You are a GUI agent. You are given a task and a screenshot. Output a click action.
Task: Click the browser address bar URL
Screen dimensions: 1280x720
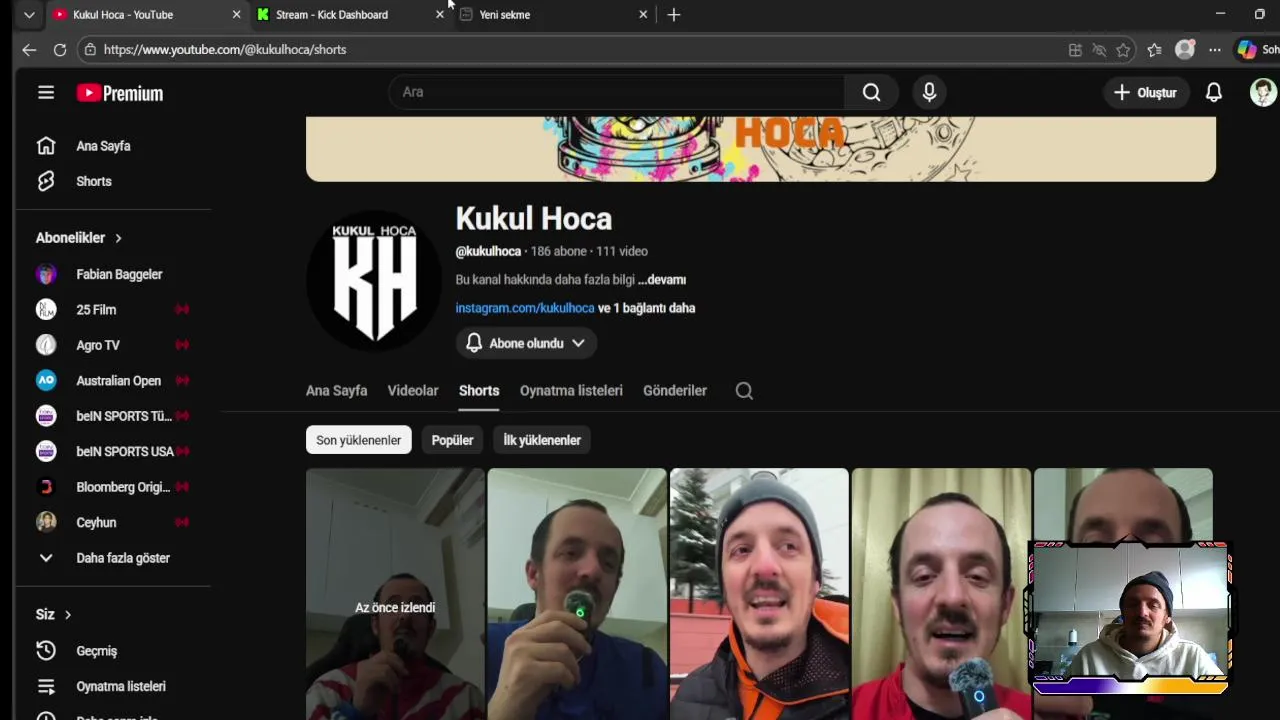pyautogui.click(x=225, y=49)
